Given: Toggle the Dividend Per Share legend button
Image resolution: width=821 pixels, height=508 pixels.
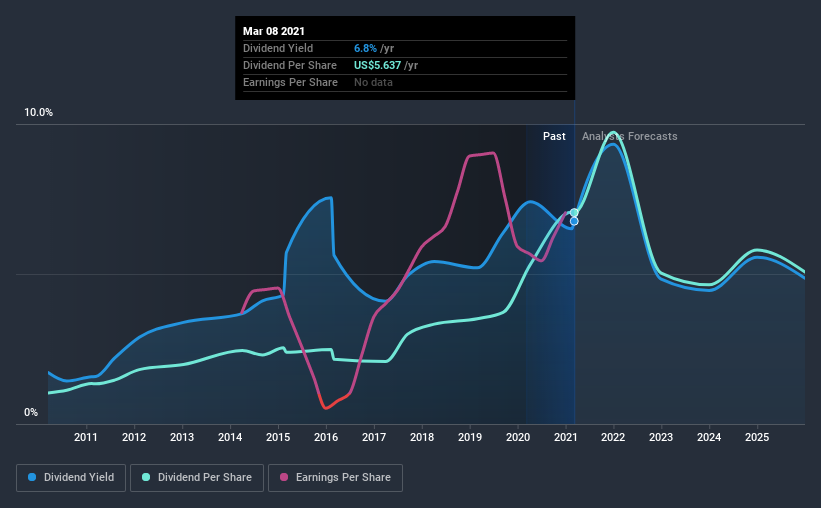Looking at the screenshot, I should pos(197,478).
